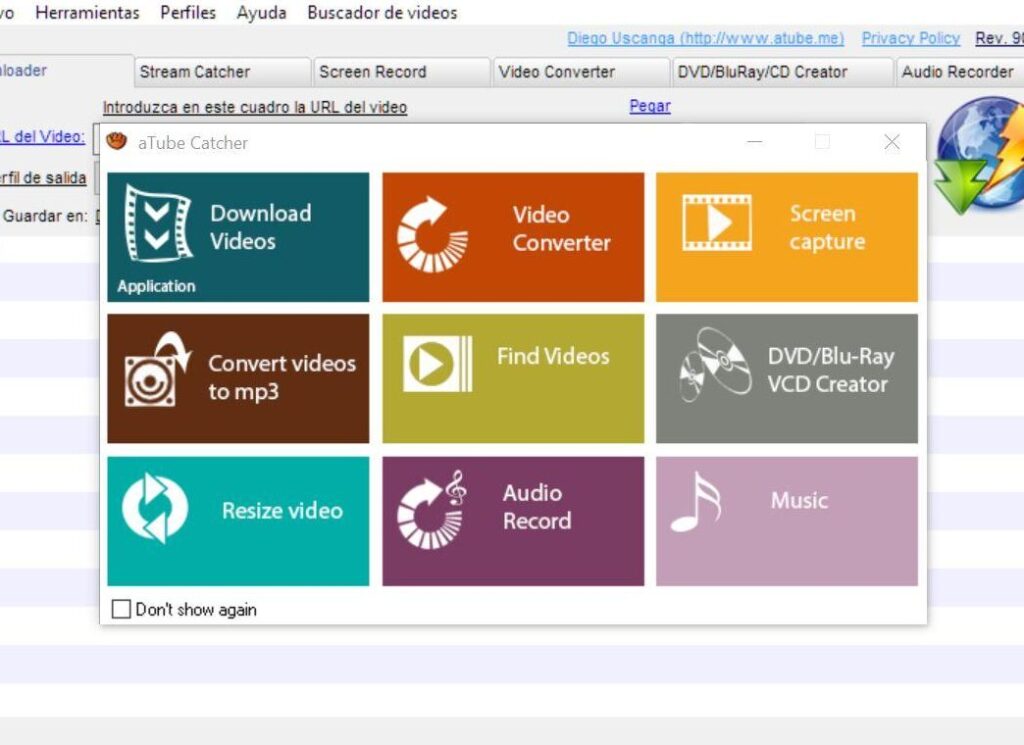
Task: Click the globe download icon in main window
Action: point(978,154)
